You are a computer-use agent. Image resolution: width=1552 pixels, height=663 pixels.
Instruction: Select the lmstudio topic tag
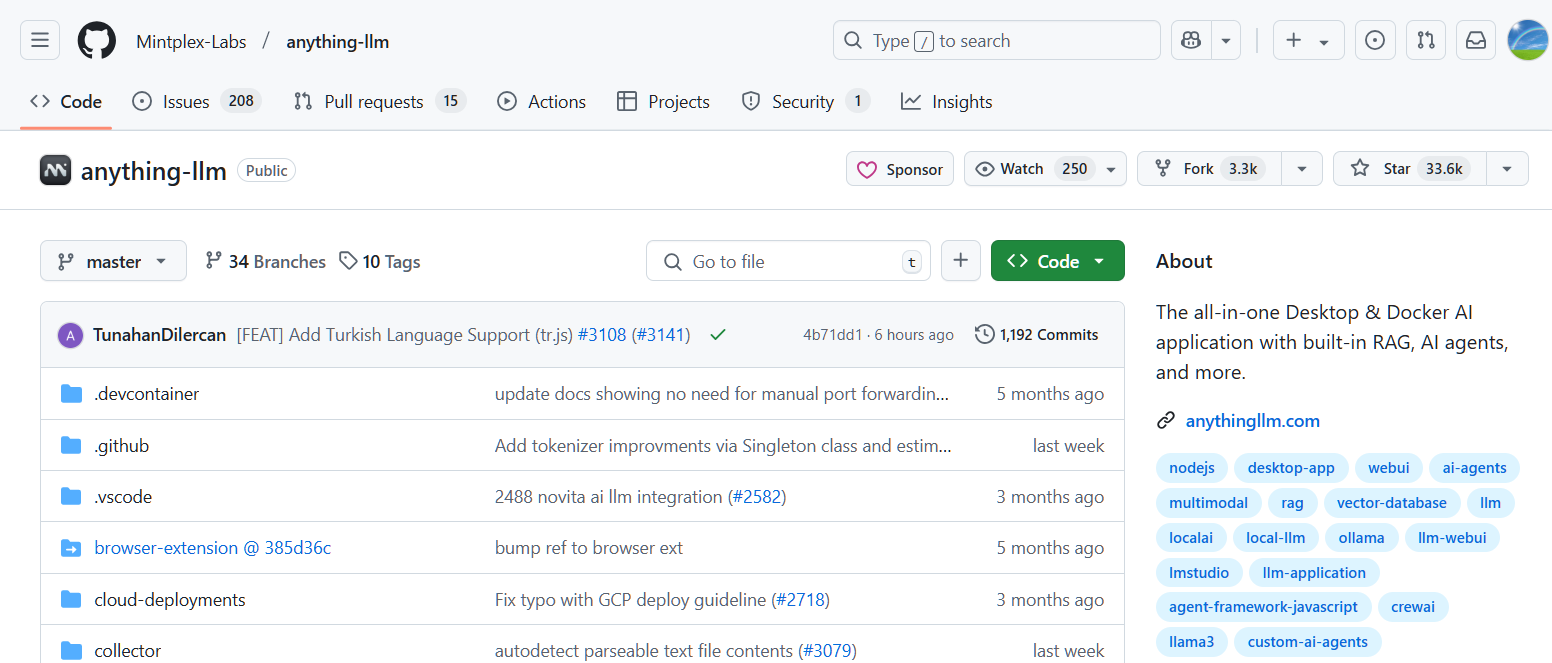click(1199, 573)
